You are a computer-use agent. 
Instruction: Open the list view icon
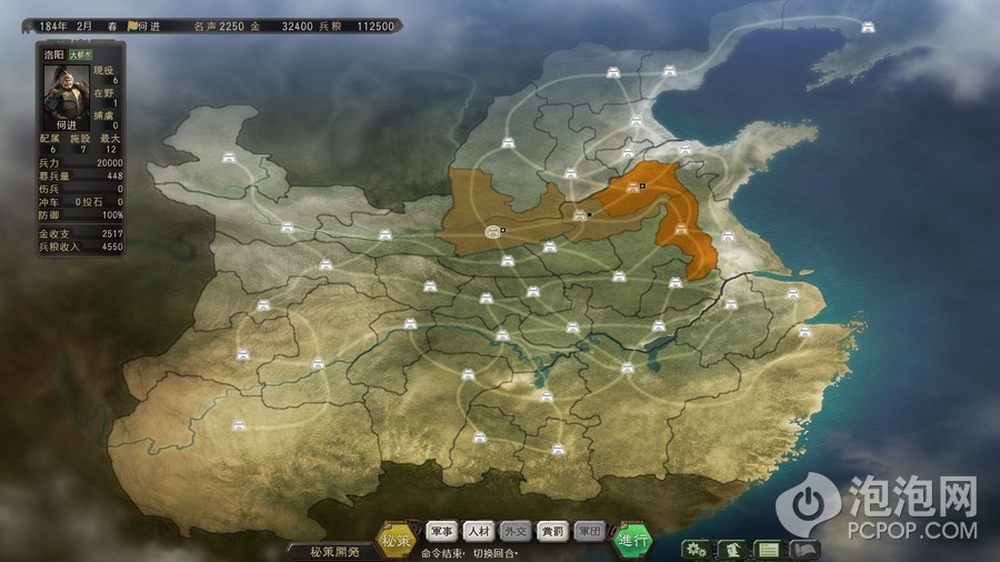(x=768, y=549)
